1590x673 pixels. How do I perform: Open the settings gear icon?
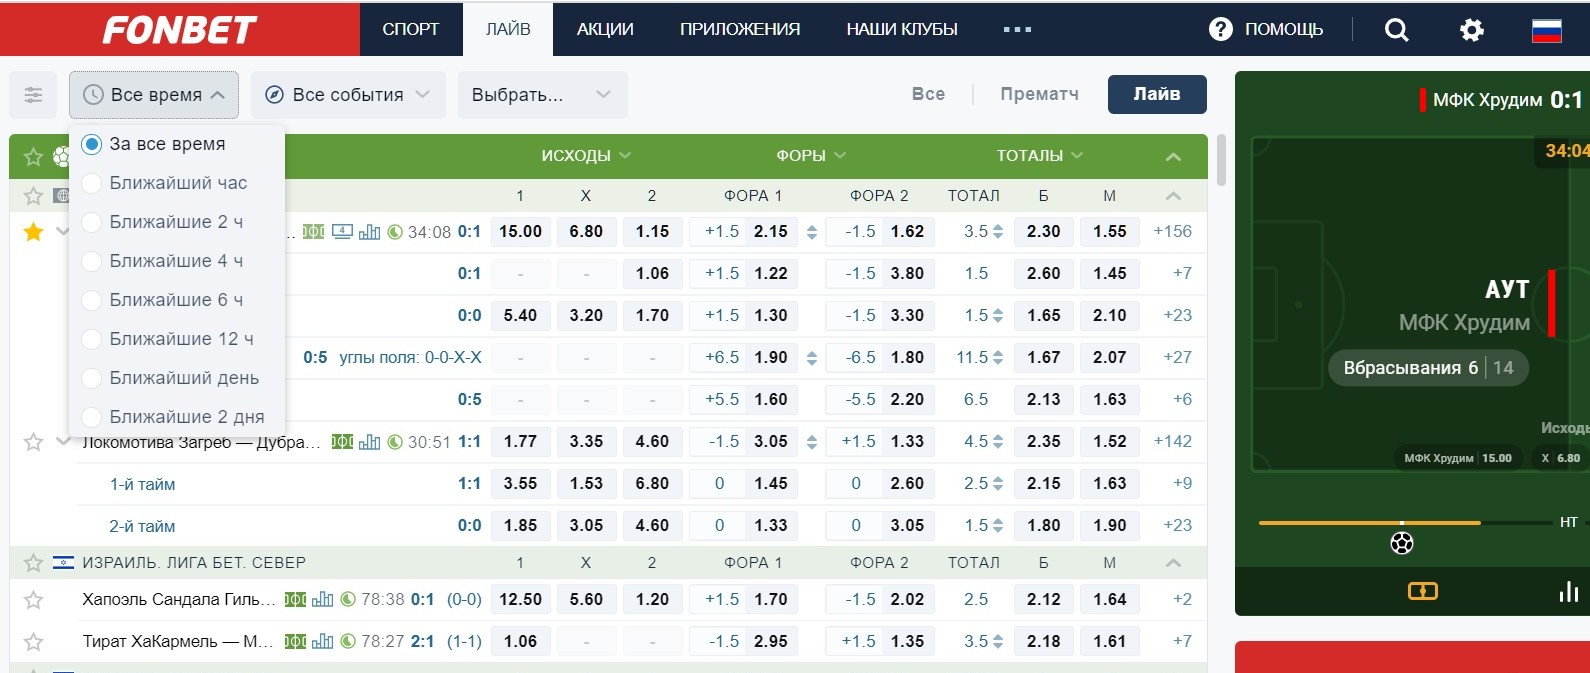(1472, 30)
